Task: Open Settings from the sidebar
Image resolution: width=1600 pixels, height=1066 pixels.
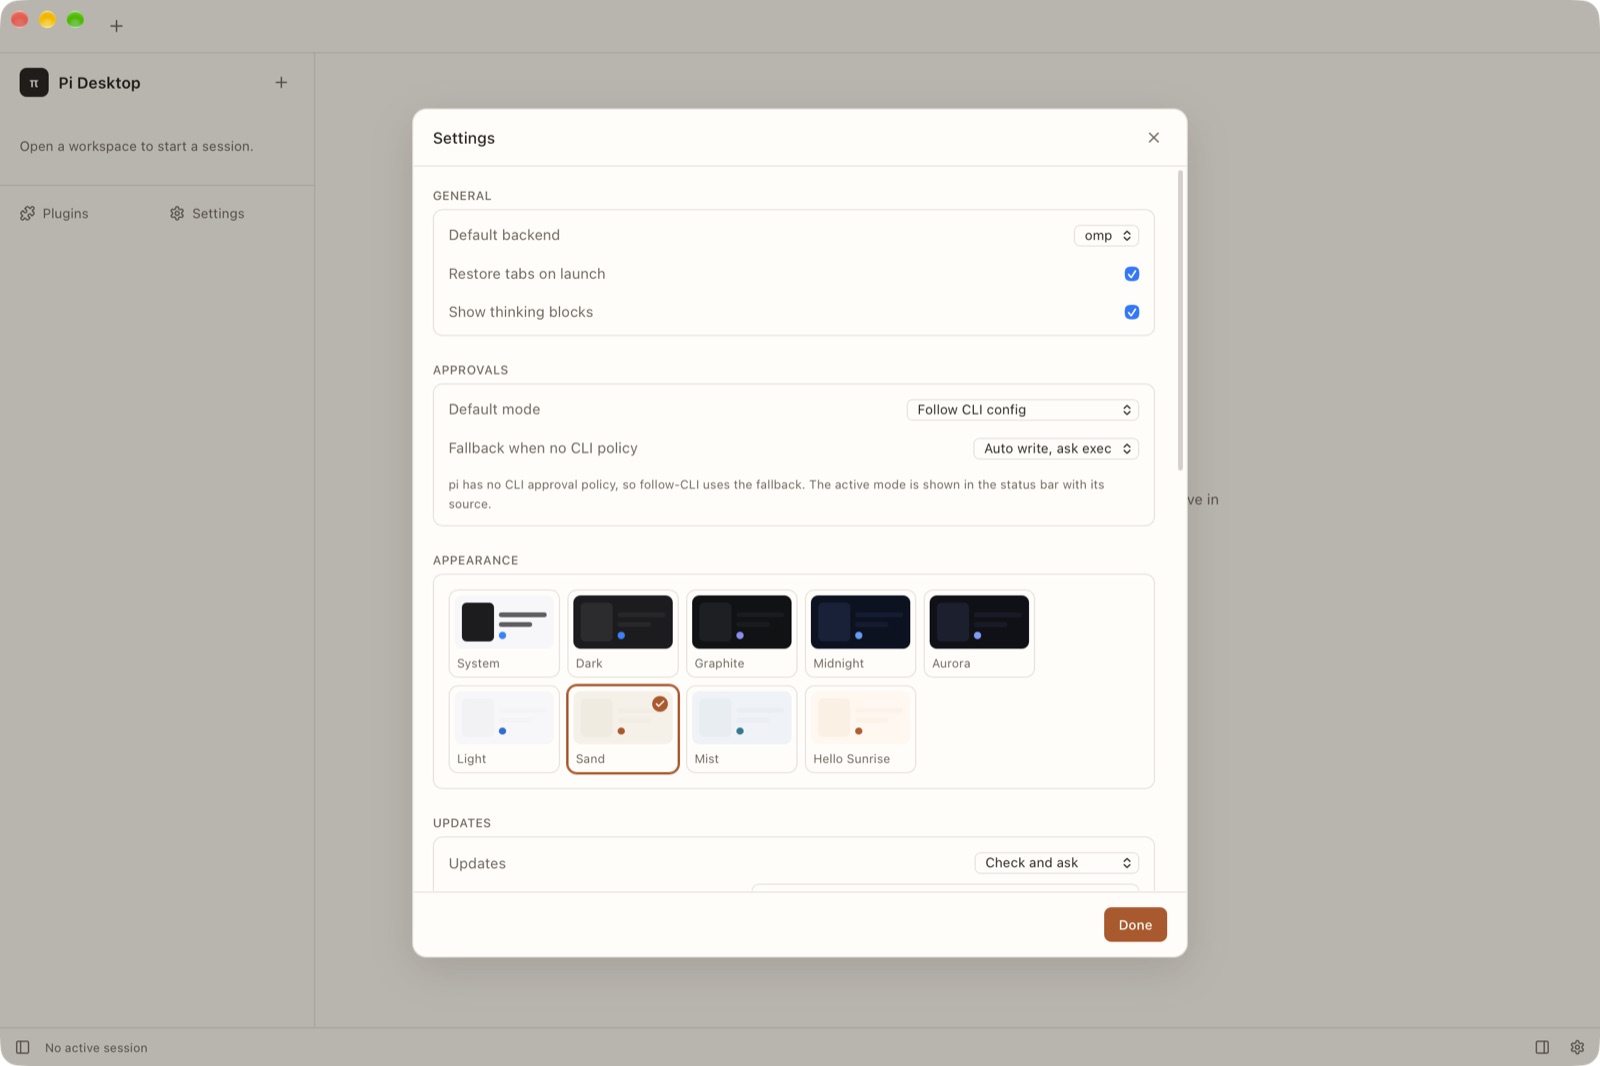Action: pyautogui.click(x=207, y=214)
